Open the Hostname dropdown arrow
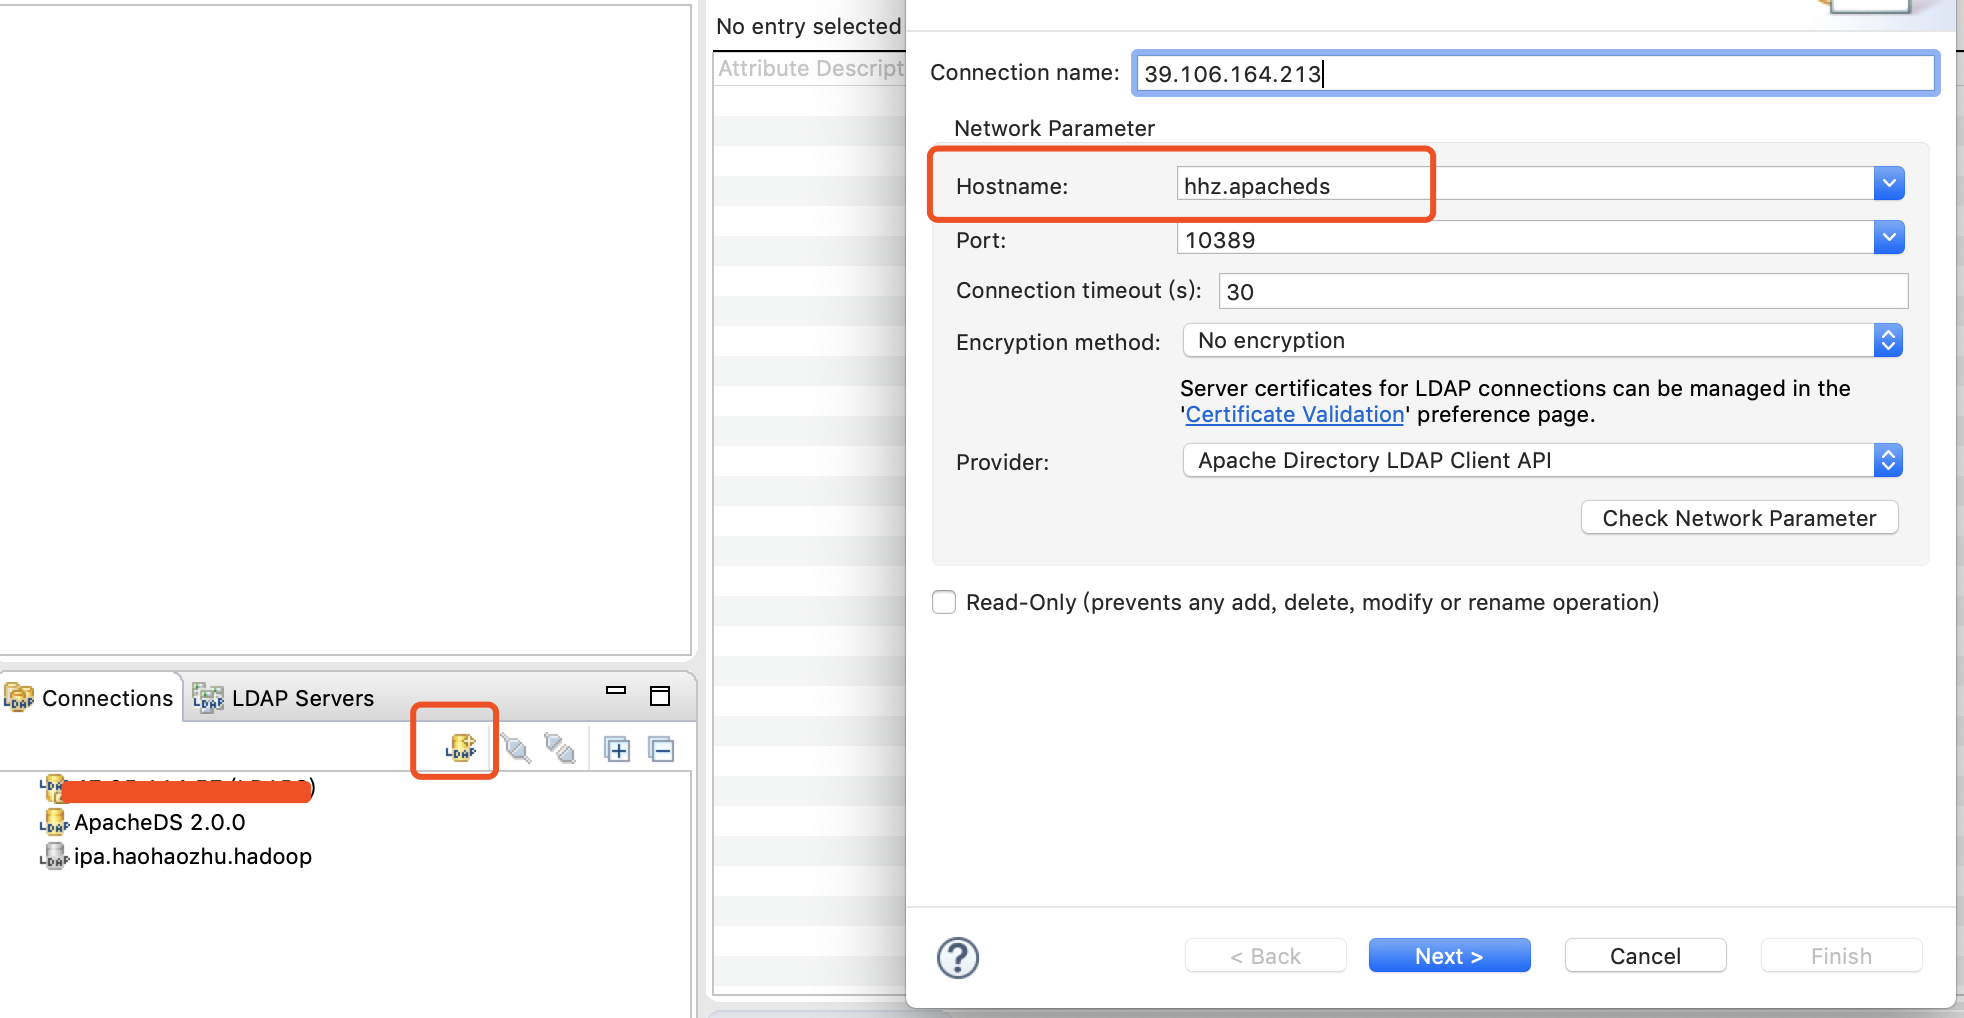This screenshot has height=1018, width=1964. pos(1889,183)
